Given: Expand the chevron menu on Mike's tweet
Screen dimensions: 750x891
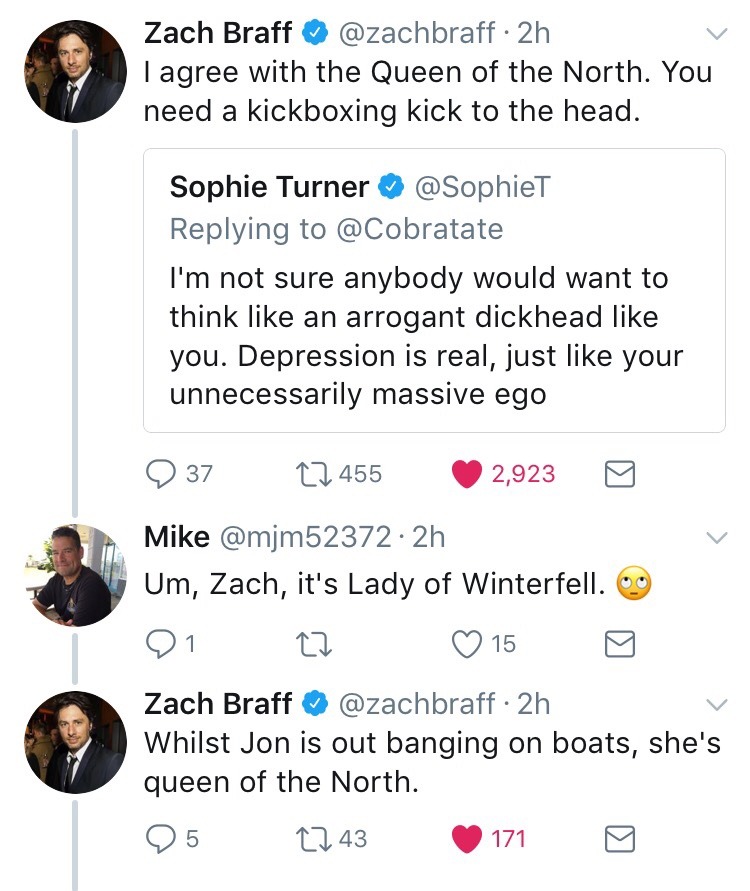Looking at the screenshot, I should pyautogui.click(x=715, y=538).
